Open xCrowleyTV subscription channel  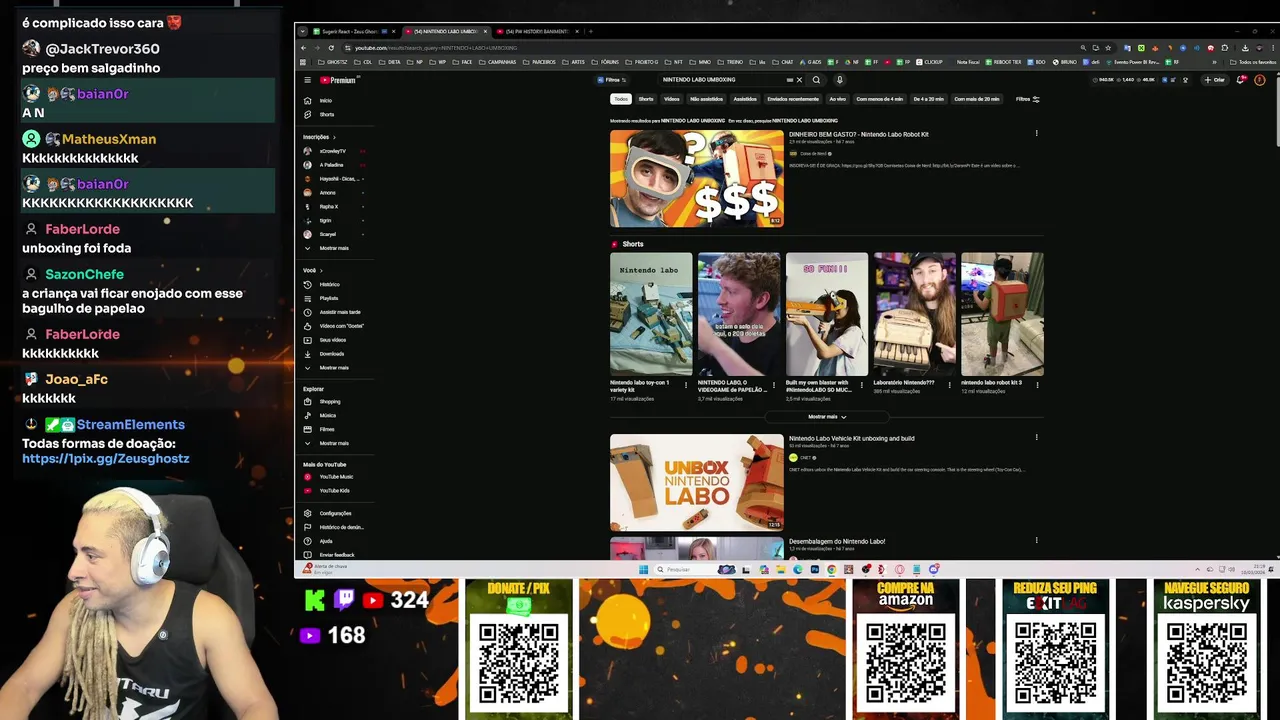tap(332, 151)
